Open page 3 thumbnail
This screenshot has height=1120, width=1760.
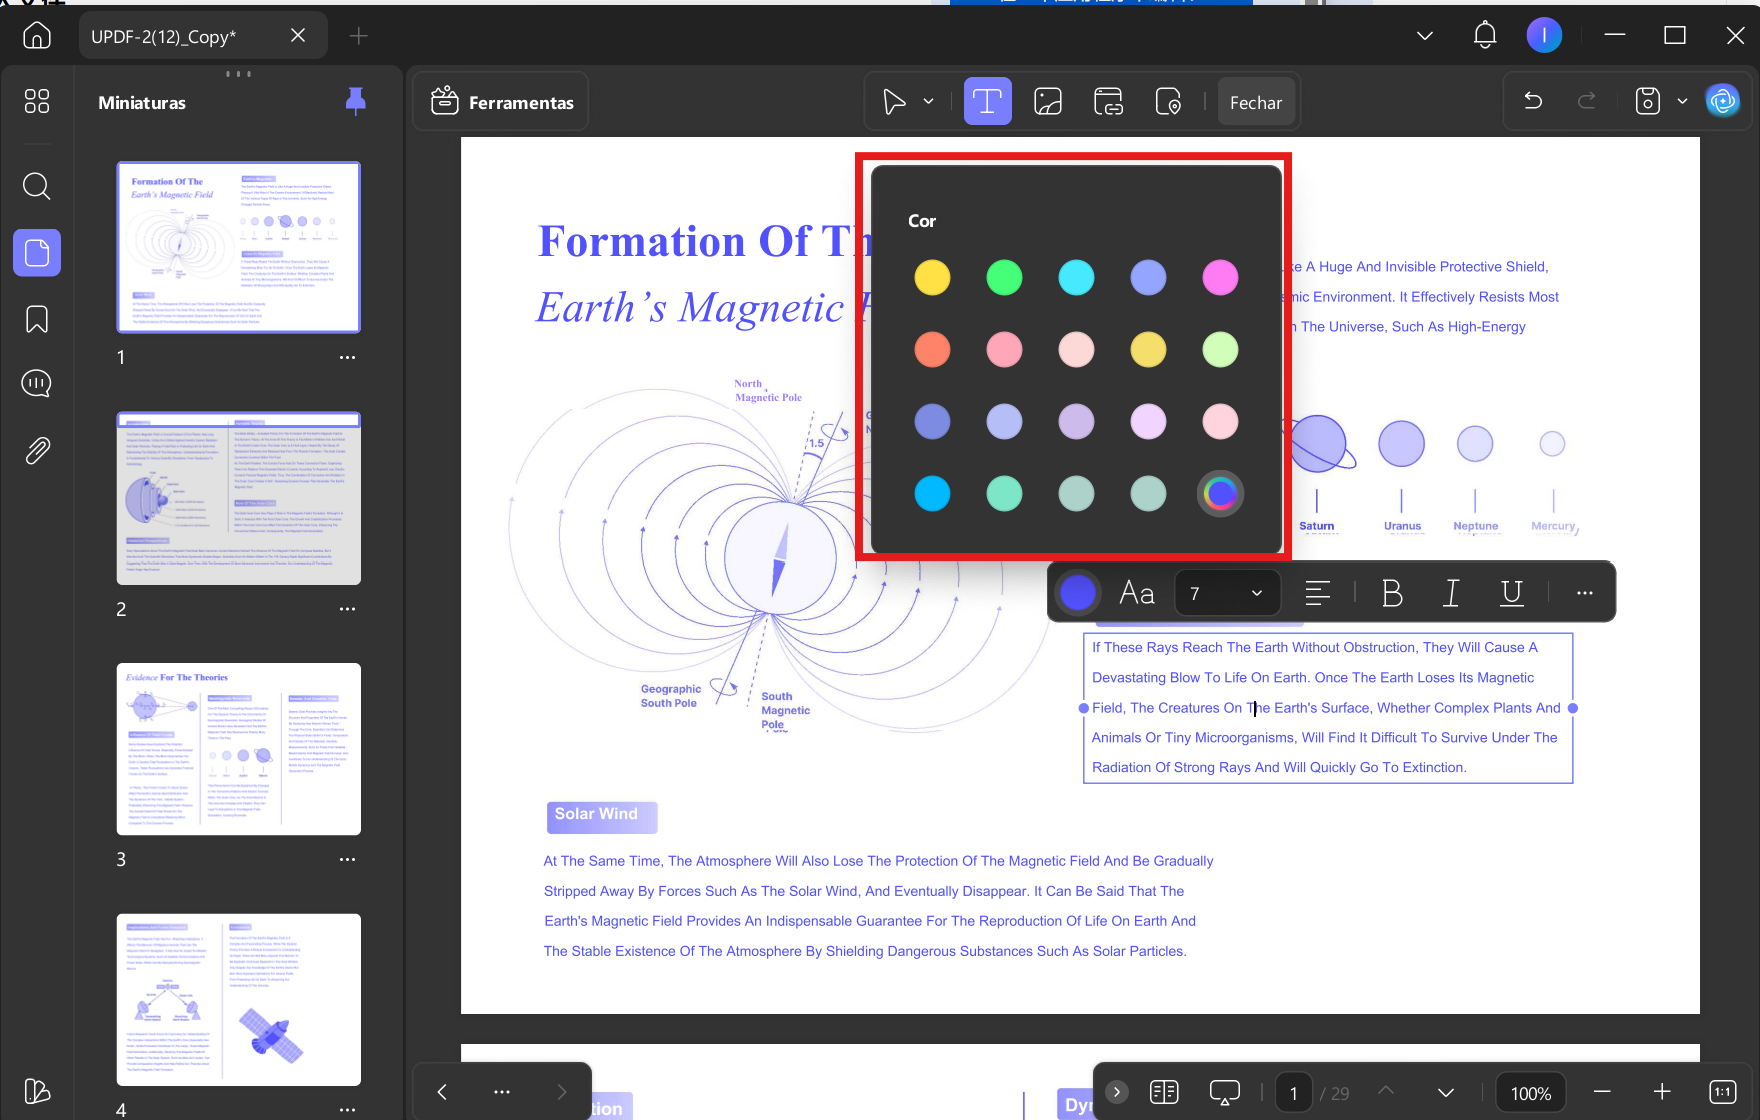point(239,749)
